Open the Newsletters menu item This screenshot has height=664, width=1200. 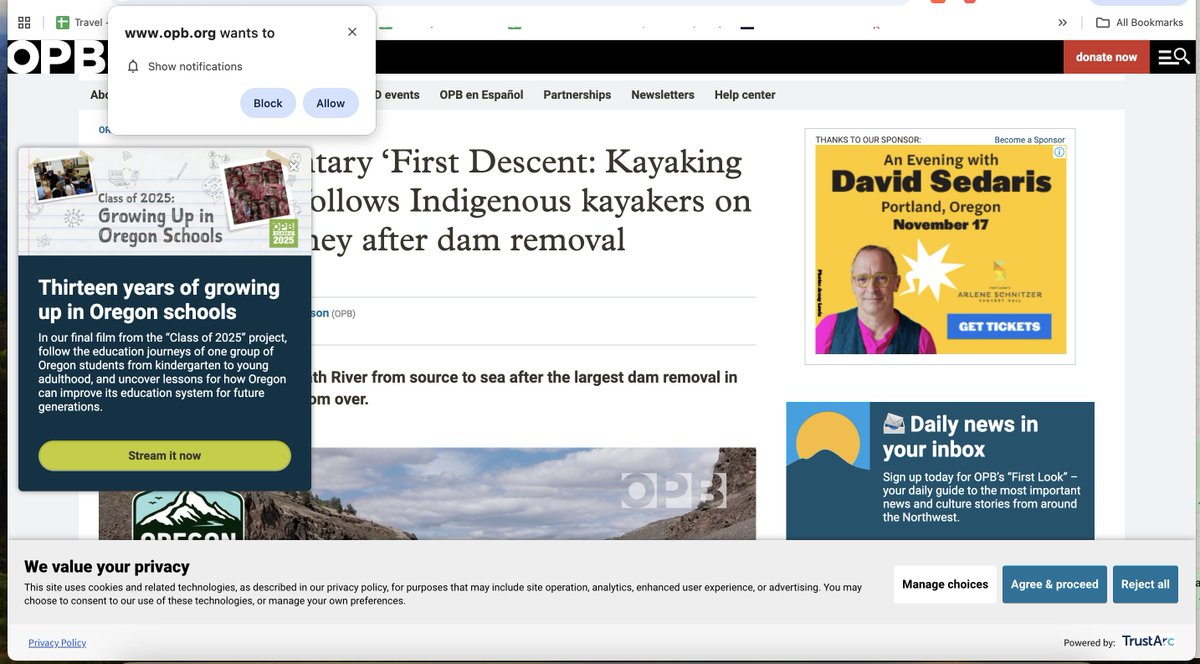pyautogui.click(x=662, y=95)
